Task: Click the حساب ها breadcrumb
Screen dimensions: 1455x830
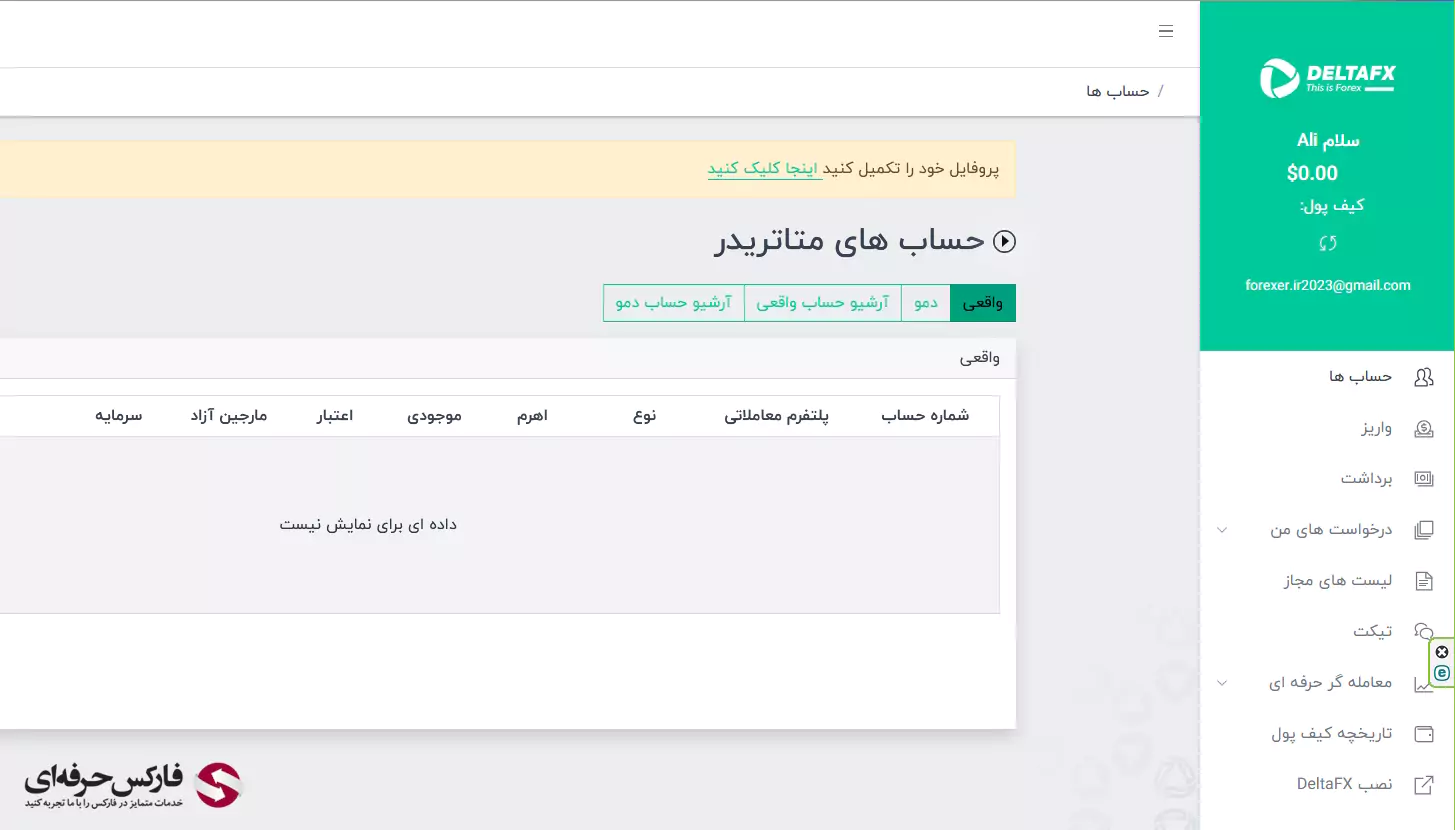Action: click(1118, 91)
